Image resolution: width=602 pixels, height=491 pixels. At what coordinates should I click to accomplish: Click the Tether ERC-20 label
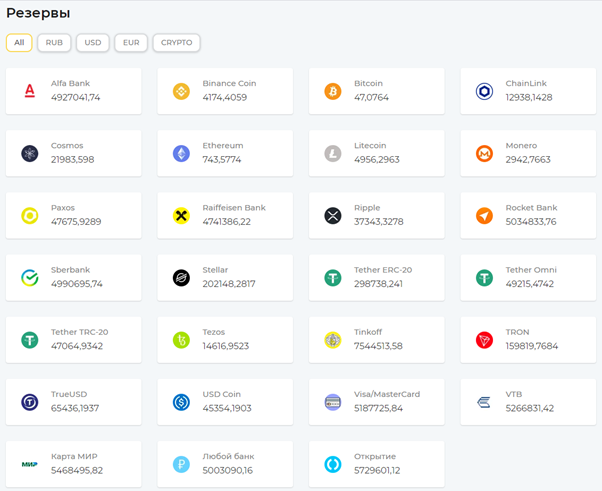pyautogui.click(x=383, y=270)
